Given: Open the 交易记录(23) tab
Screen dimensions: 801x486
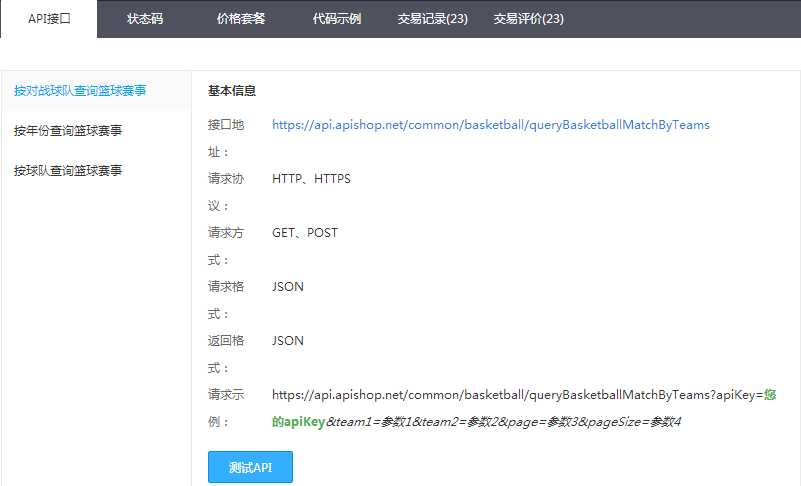Looking at the screenshot, I should pos(433,19).
